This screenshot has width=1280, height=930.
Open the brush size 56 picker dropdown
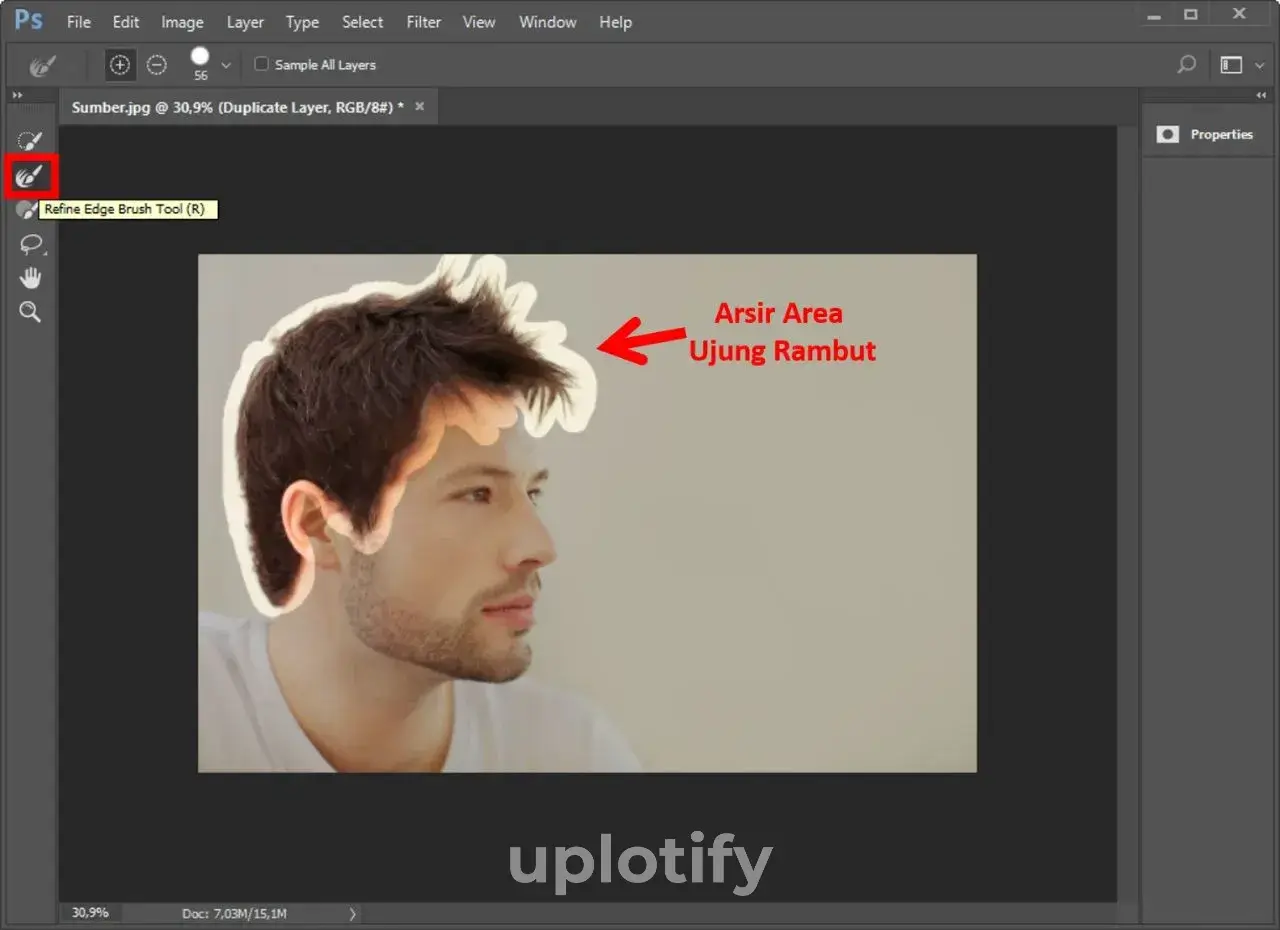click(226, 65)
